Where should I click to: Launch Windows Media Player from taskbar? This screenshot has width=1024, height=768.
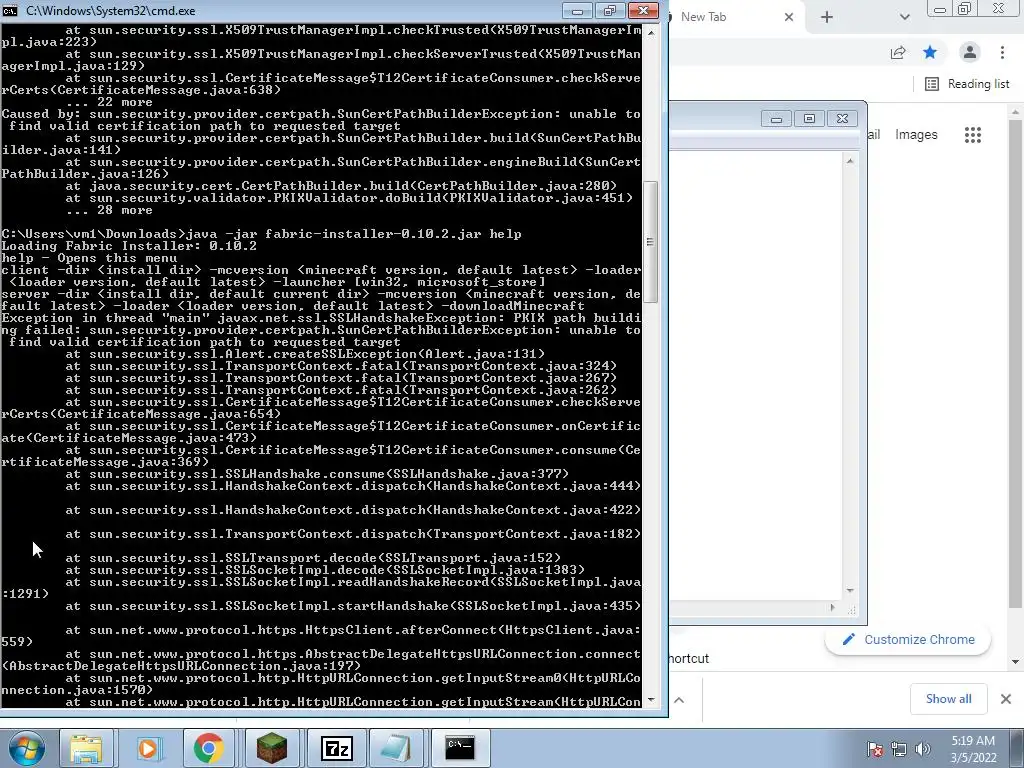point(148,748)
